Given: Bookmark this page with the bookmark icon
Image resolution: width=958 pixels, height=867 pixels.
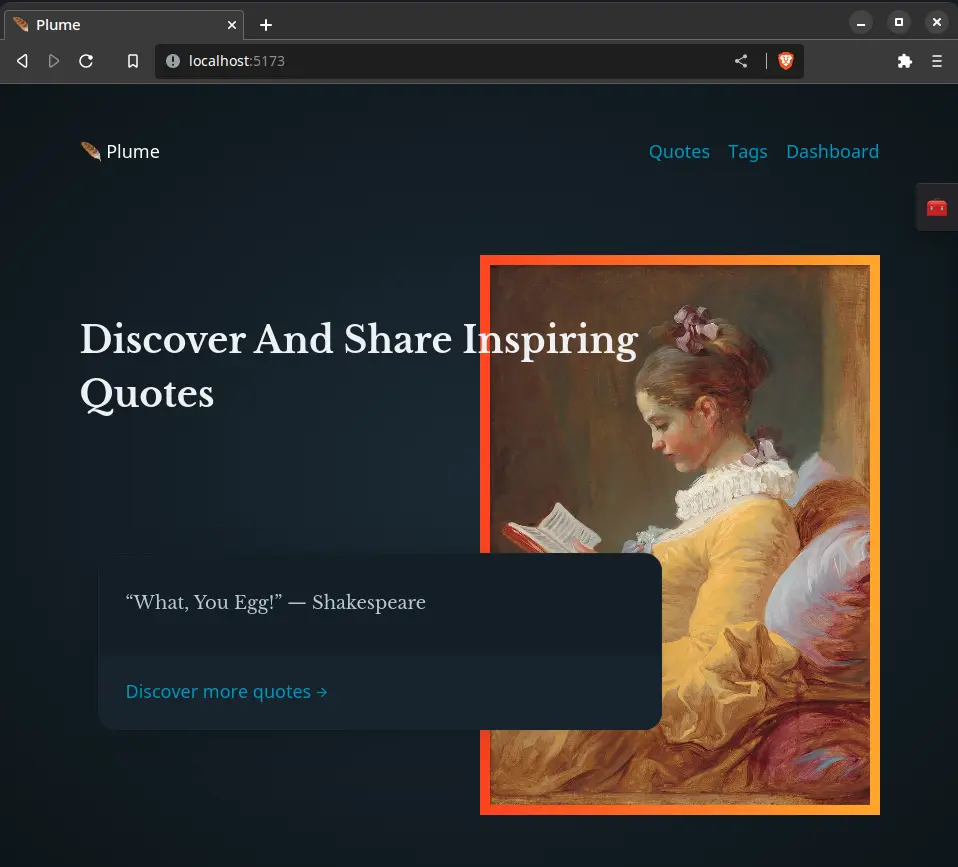Looking at the screenshot, I should coord(133,61).
